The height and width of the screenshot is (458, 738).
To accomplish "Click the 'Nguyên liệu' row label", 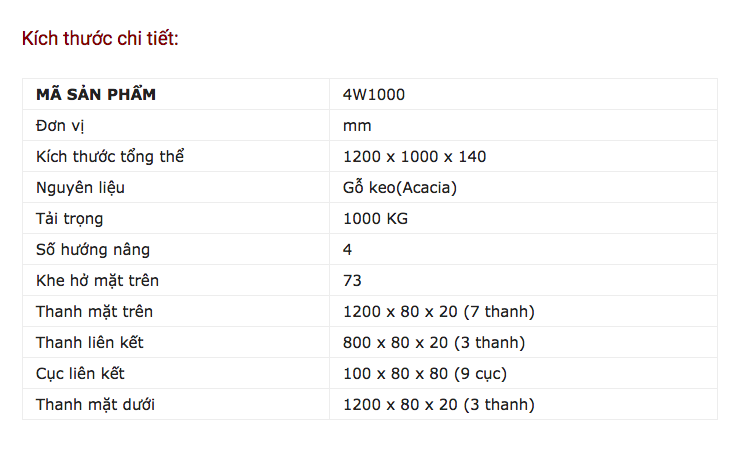I will [x=80, y=188].
